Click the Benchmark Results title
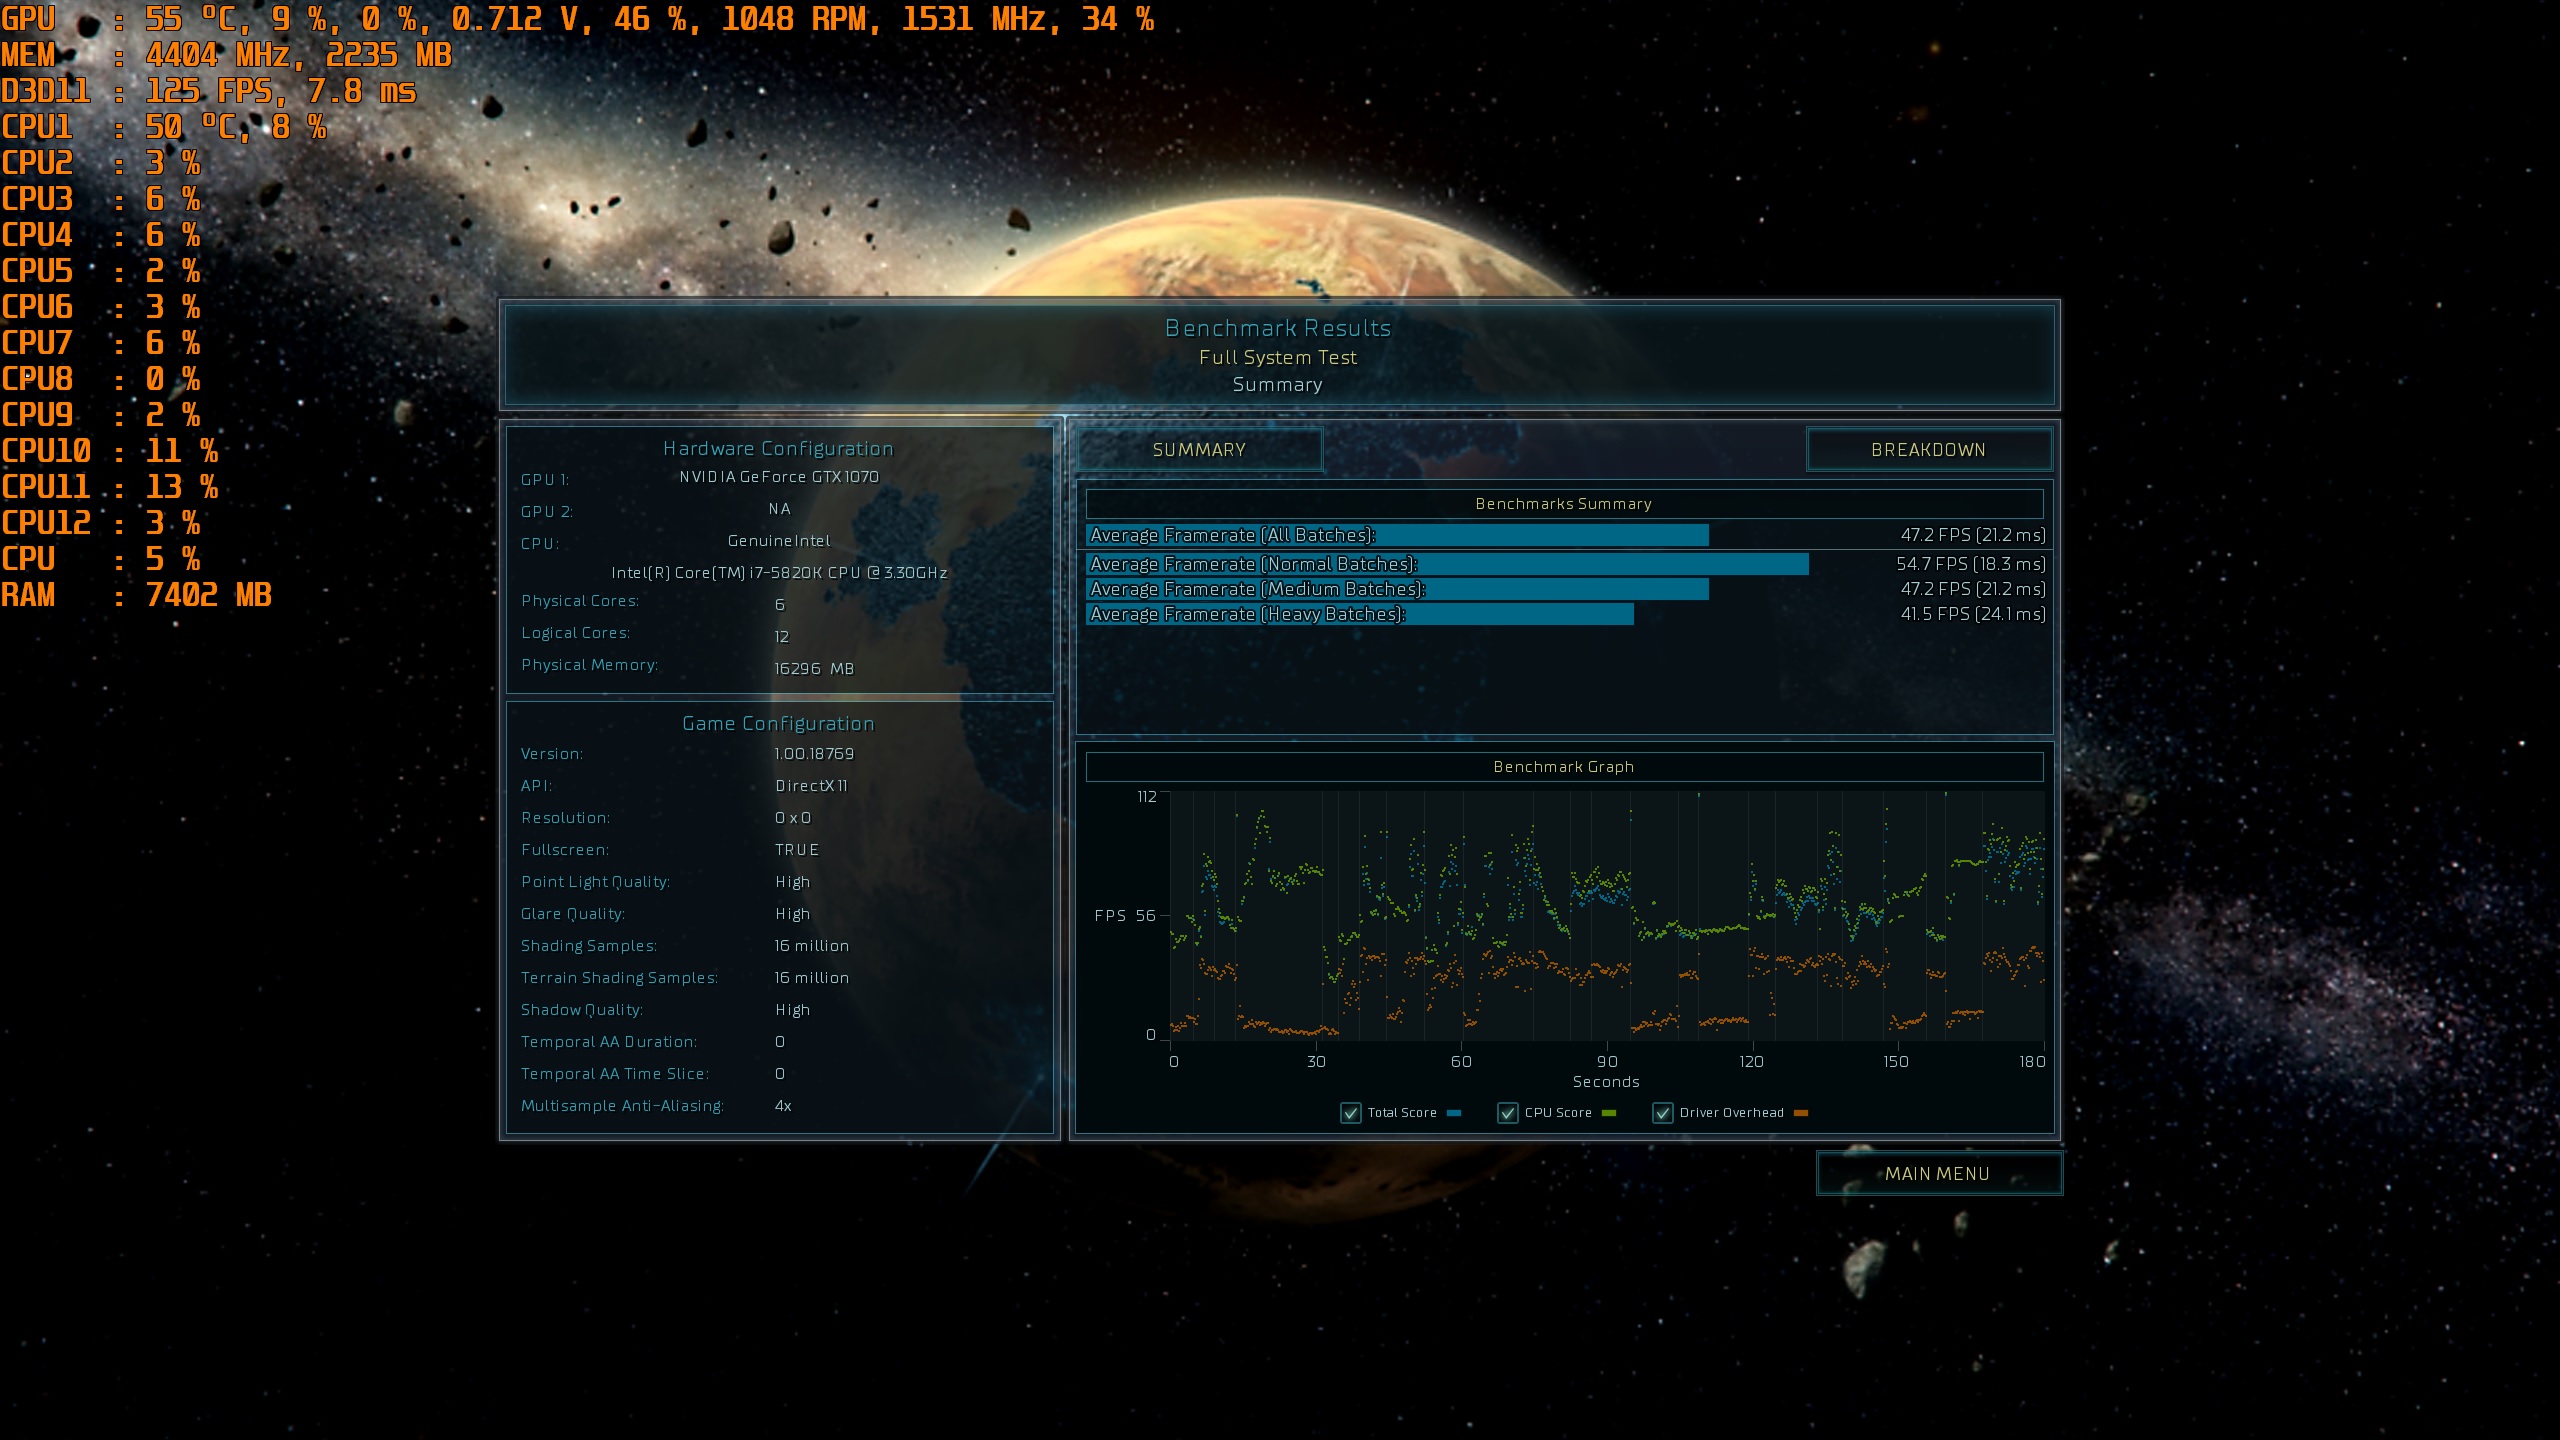Image resolution: width=2560 pixels, height=1440 pixels. pos(1278,328)
